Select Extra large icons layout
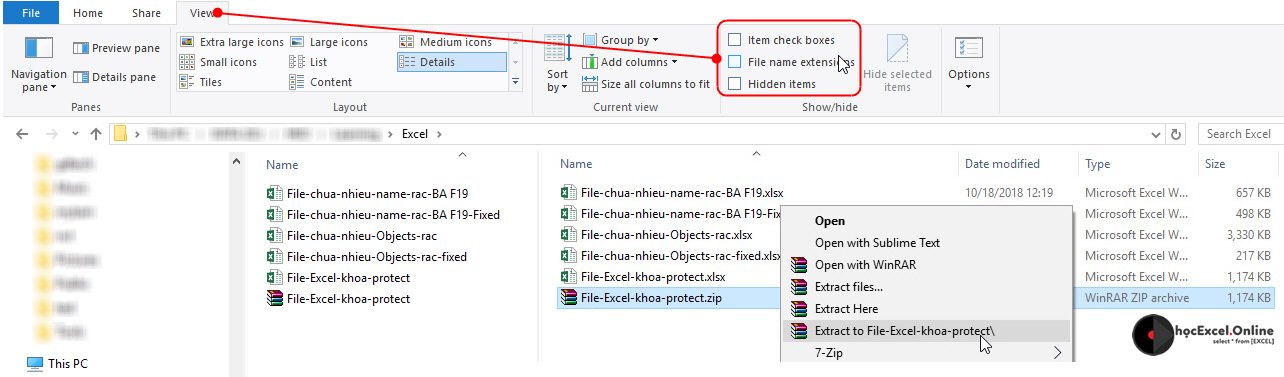The height and width of the screenshot is (377, 1284). [x=187, y=42]
